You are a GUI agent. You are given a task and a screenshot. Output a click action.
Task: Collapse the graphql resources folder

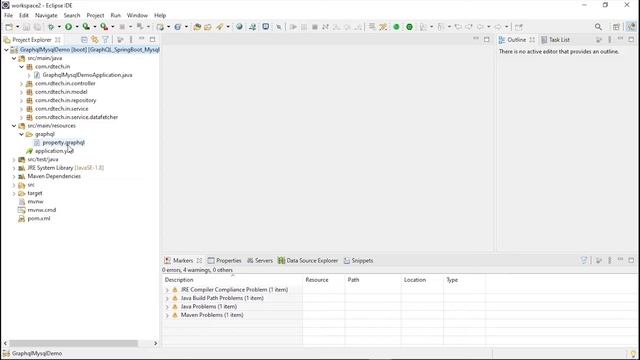pyautogui.click(x=21, y=134)
